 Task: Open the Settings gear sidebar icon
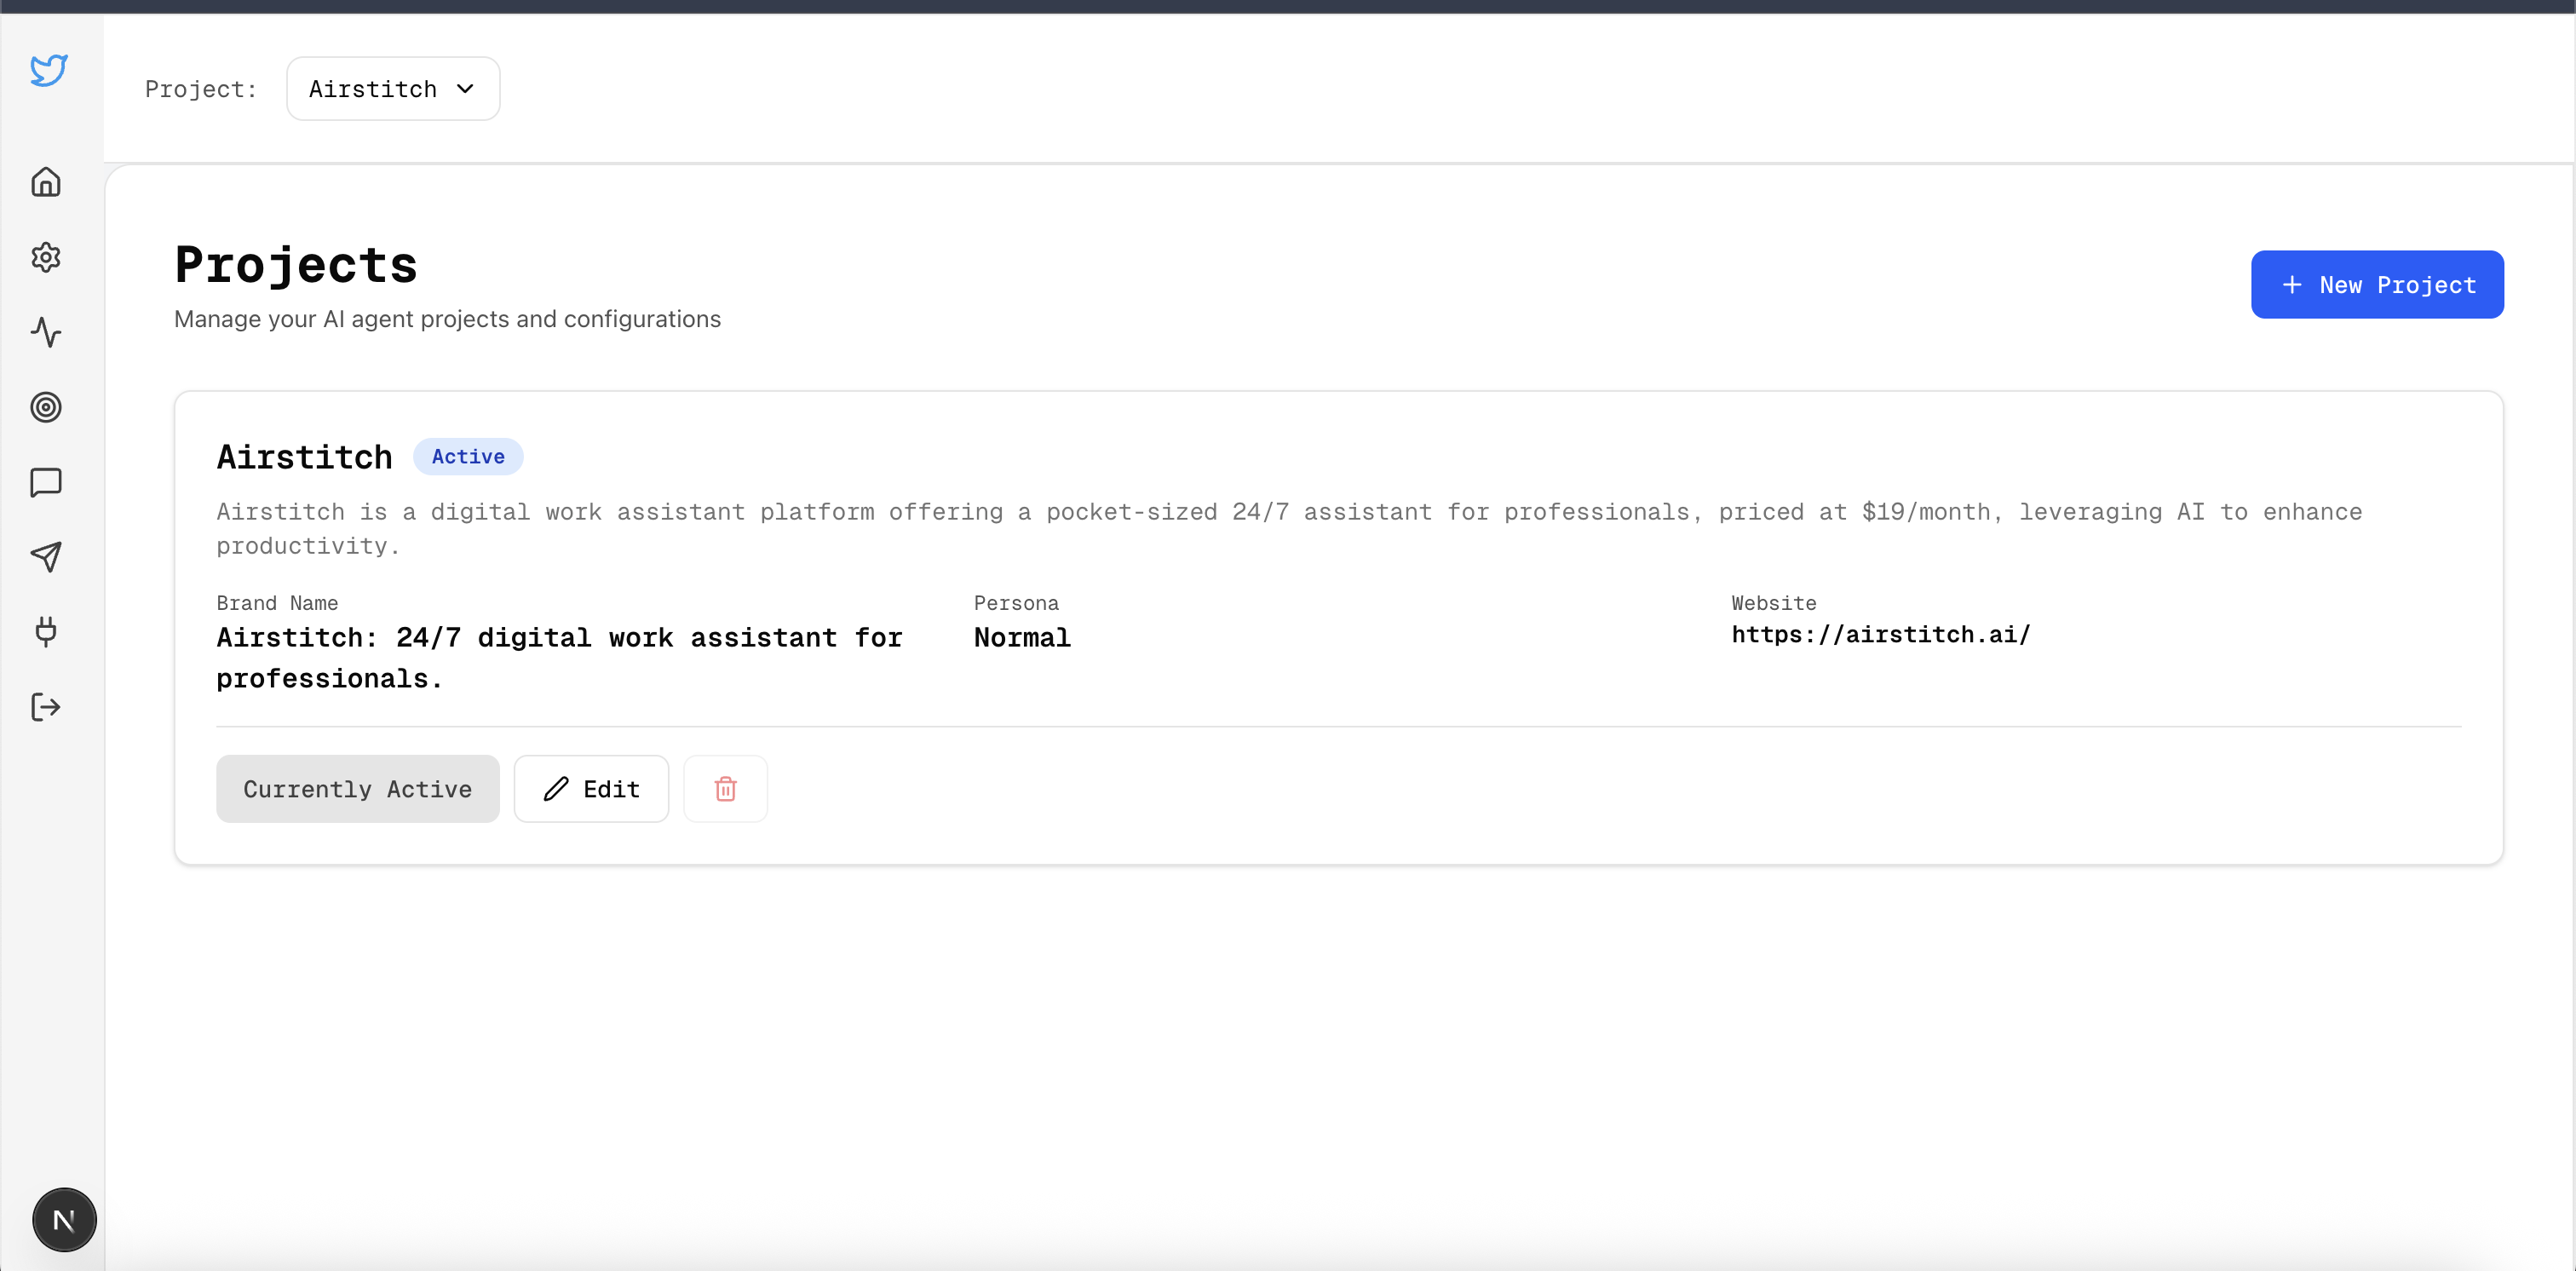point(46,257)
